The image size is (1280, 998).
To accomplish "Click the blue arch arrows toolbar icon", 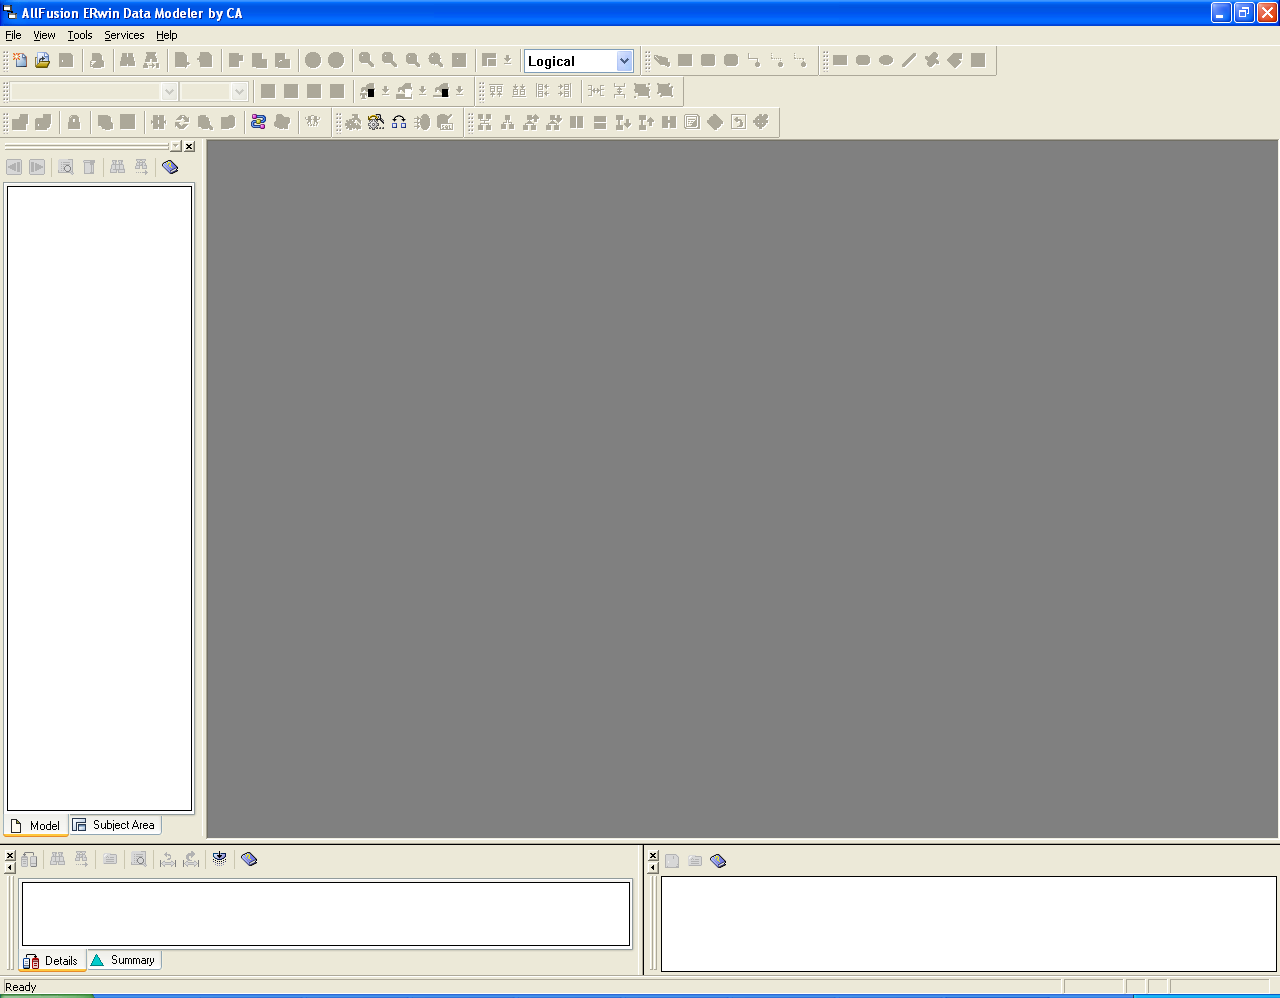I will (x=399, y=122).
